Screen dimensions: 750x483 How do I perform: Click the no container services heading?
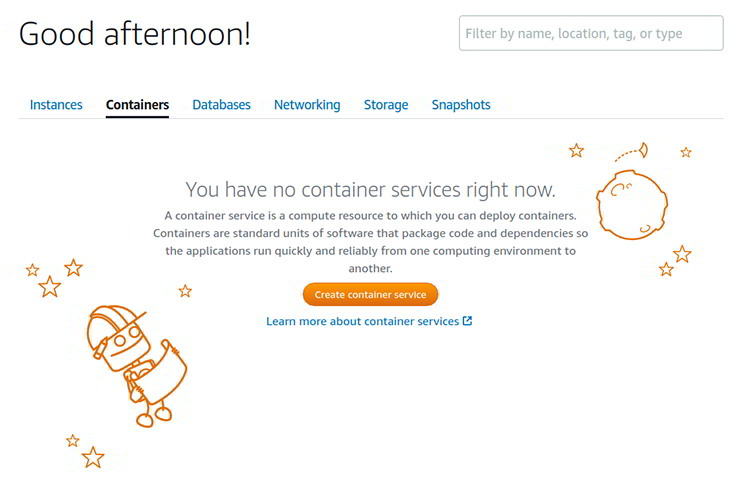[x=370, y=189]
